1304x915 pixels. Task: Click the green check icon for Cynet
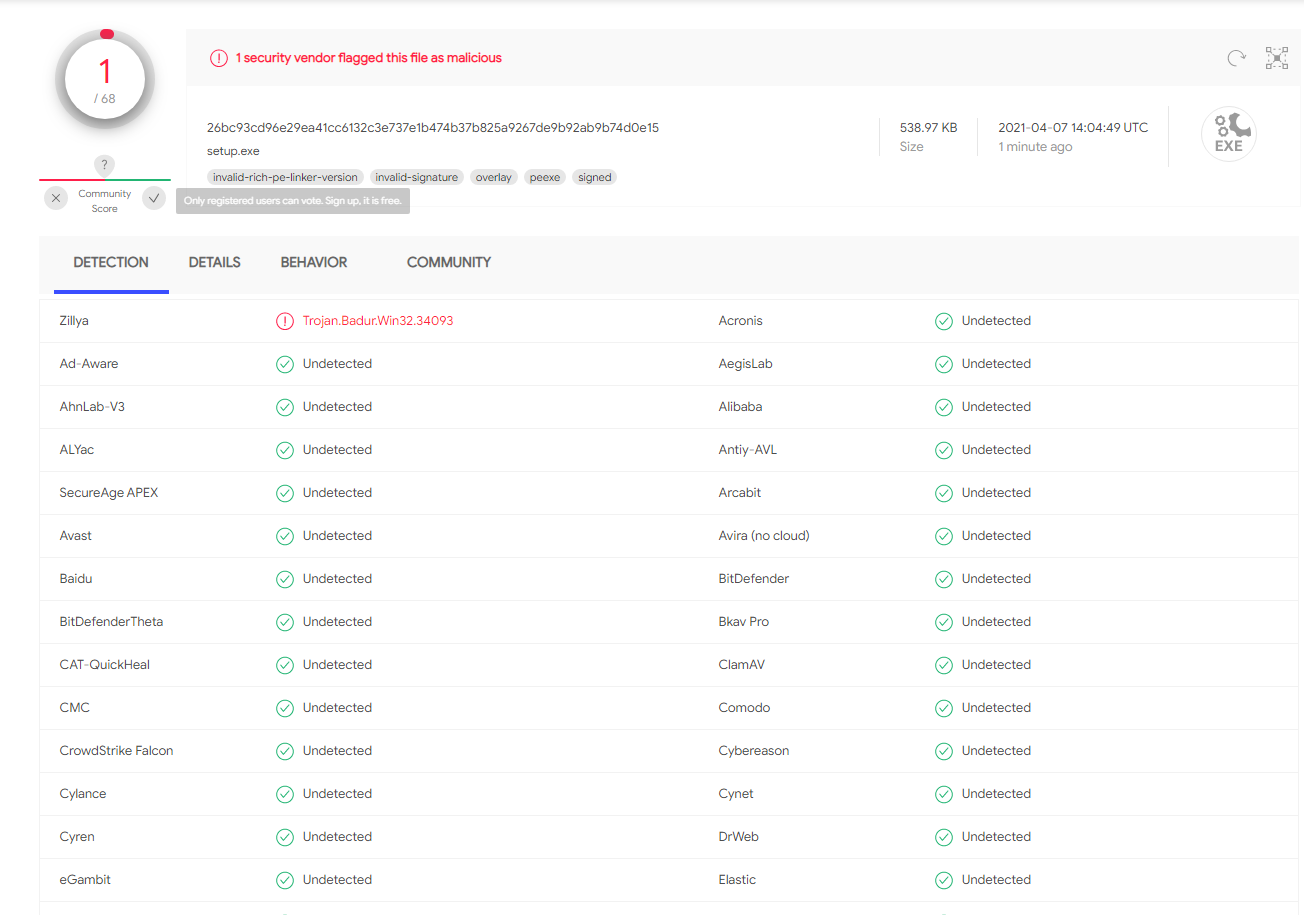tap(944, 794)
